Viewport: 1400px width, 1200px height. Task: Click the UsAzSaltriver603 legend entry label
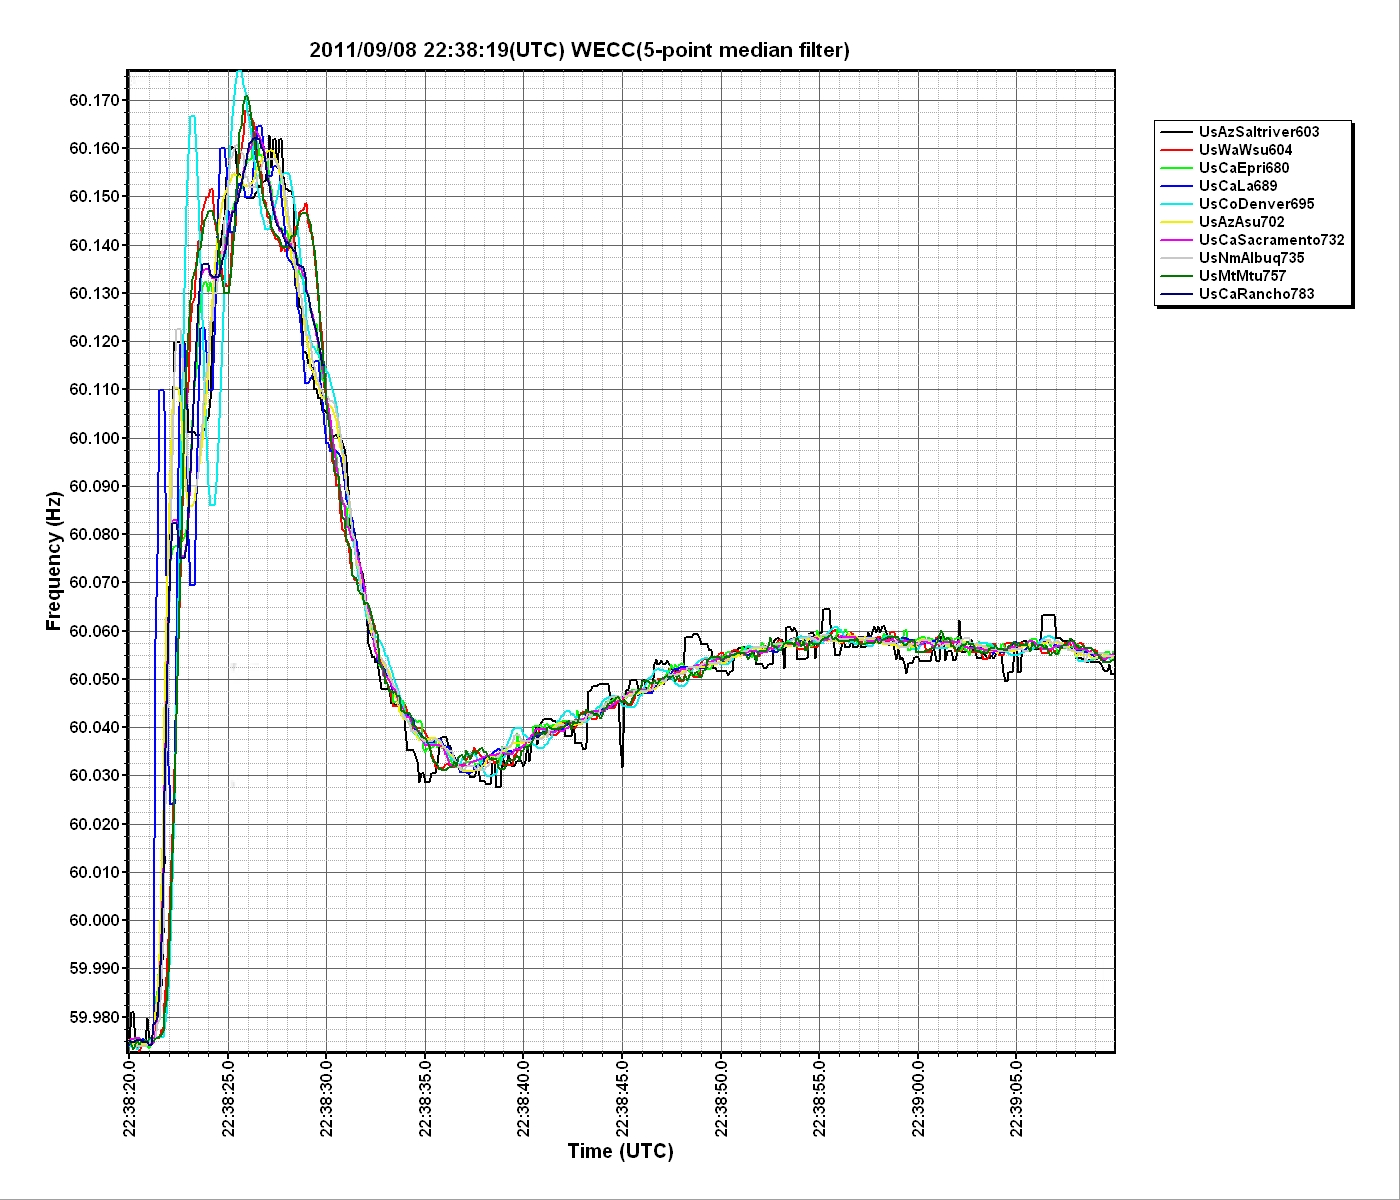(1258, 132)
